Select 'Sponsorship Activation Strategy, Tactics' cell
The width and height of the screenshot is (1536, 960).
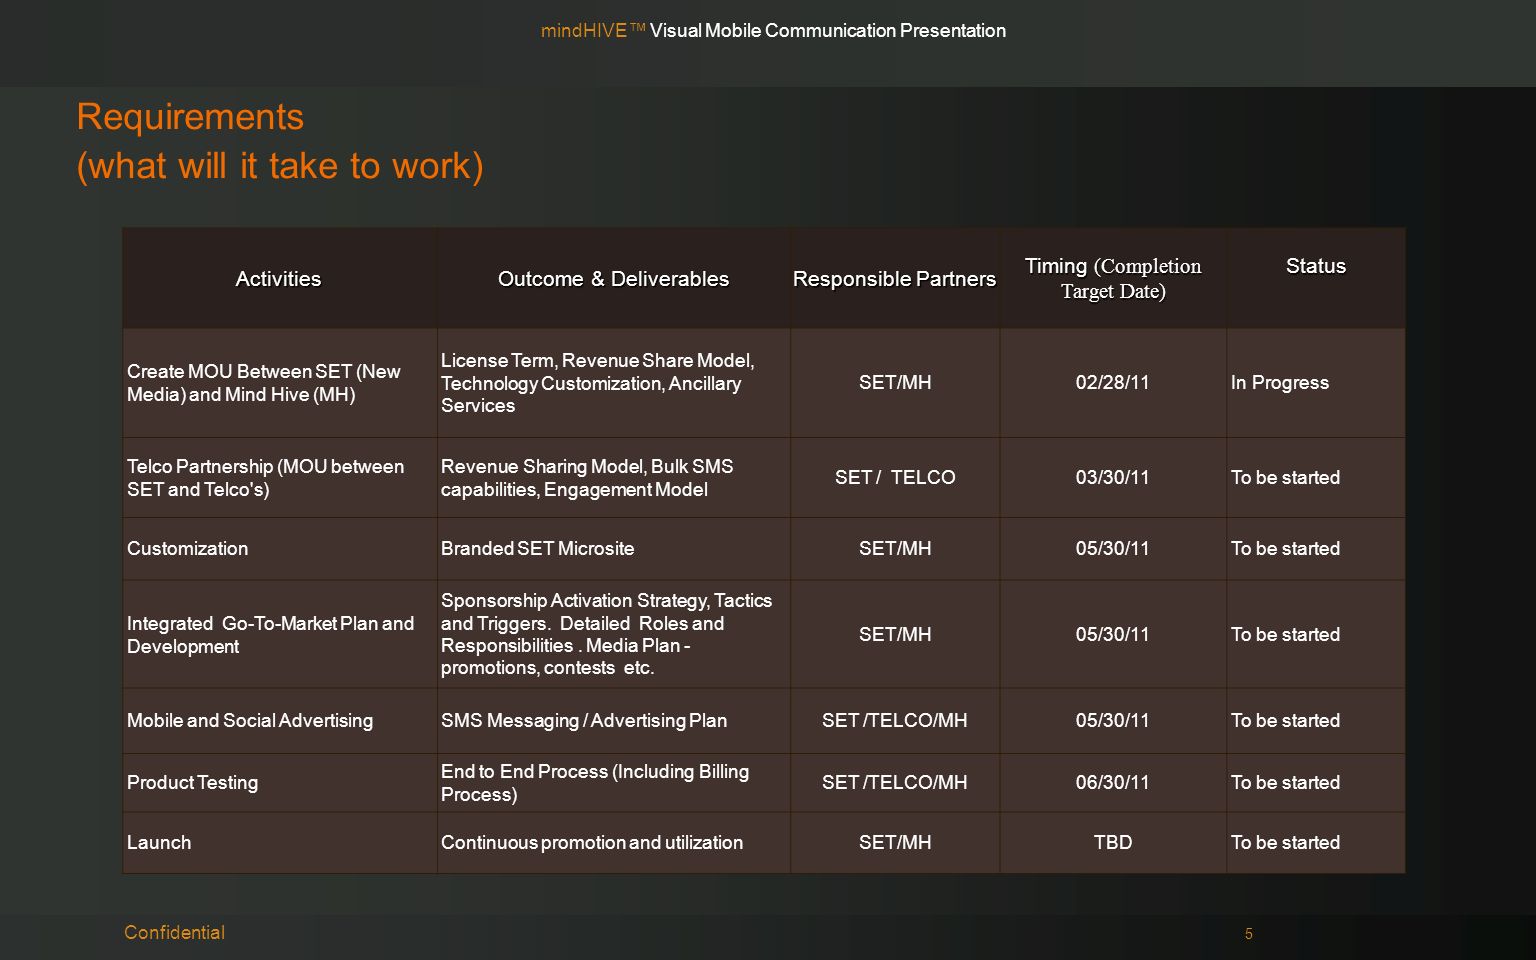tap(613, 634)
